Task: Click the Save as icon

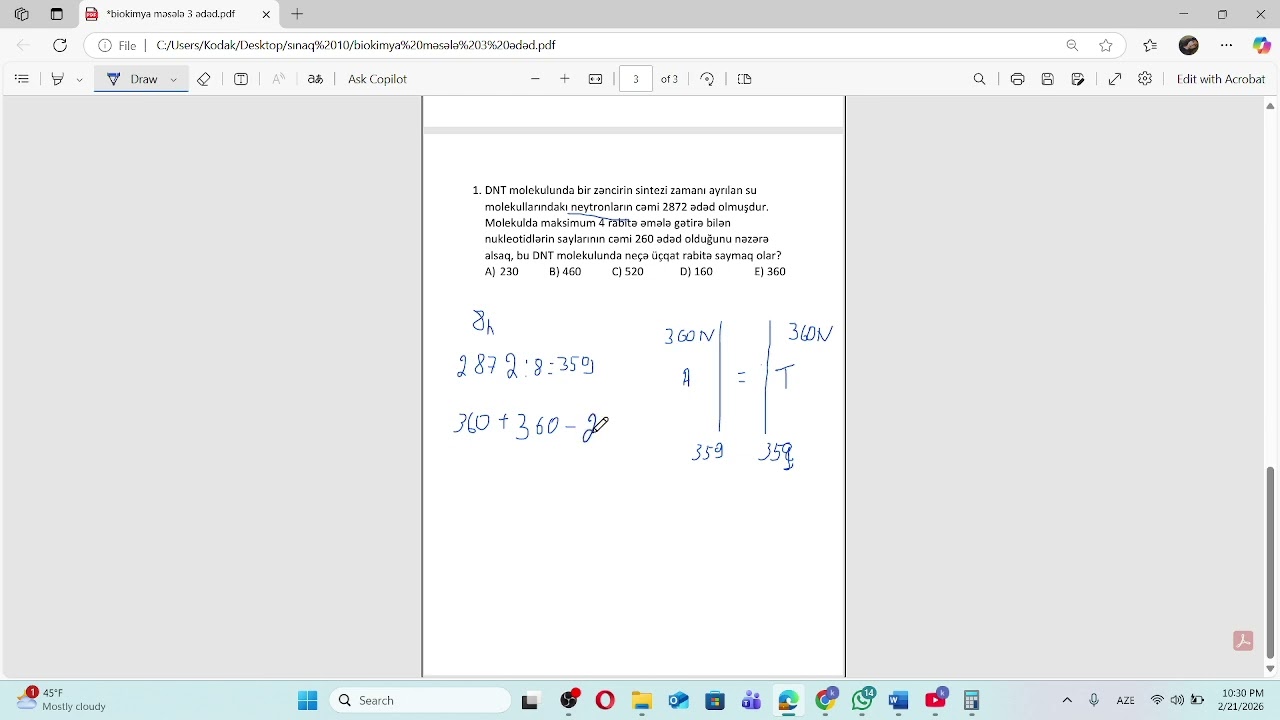Action: 1078,79
